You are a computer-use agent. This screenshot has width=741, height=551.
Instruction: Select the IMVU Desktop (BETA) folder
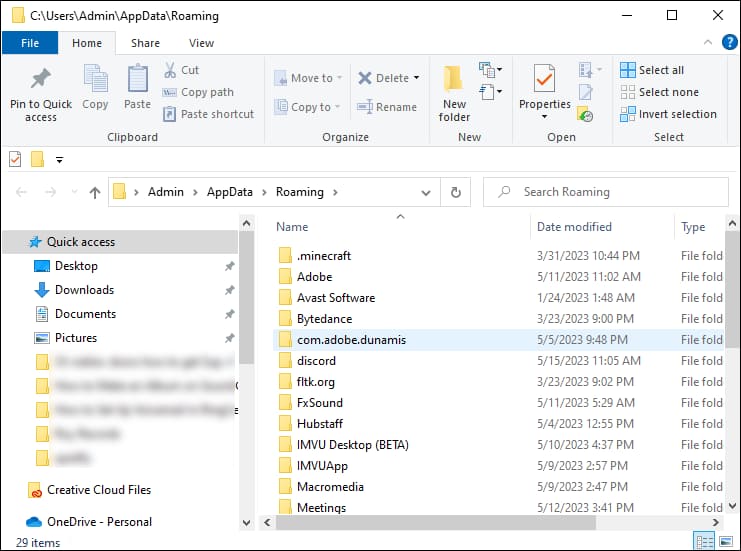click(x=498, y=445)
